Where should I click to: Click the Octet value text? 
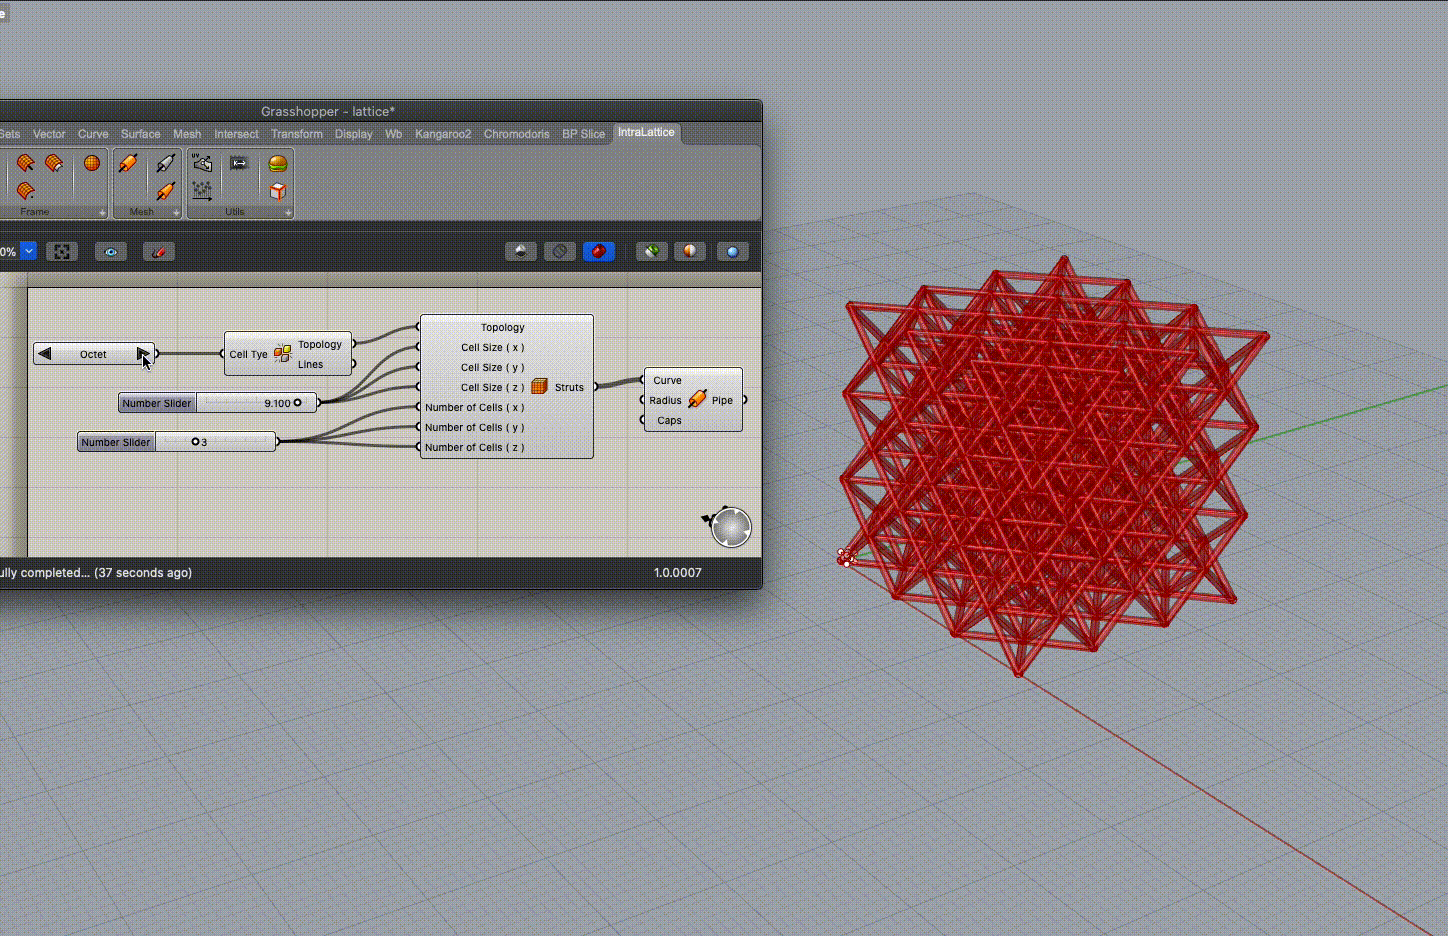click(x=93, y=354)
